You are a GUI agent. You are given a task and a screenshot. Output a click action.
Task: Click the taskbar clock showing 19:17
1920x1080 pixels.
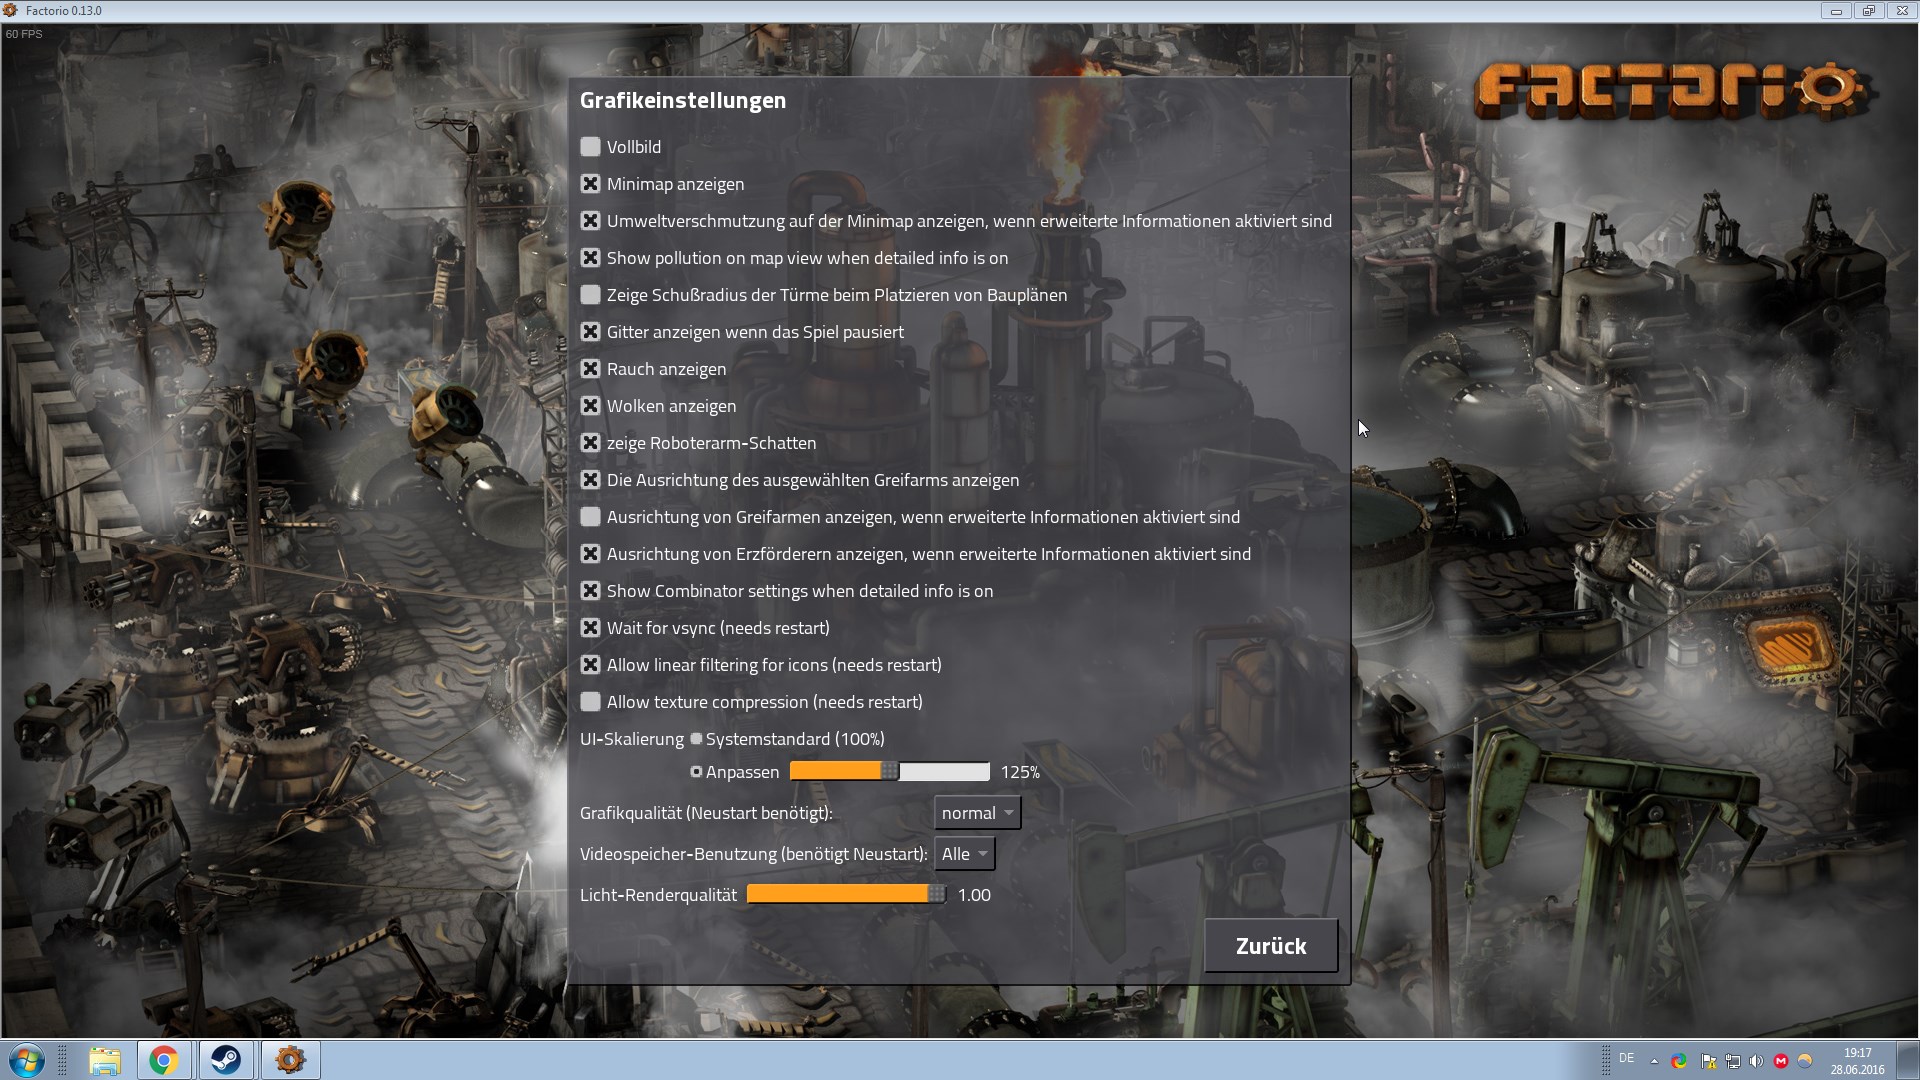(x=1857, y=1060)
